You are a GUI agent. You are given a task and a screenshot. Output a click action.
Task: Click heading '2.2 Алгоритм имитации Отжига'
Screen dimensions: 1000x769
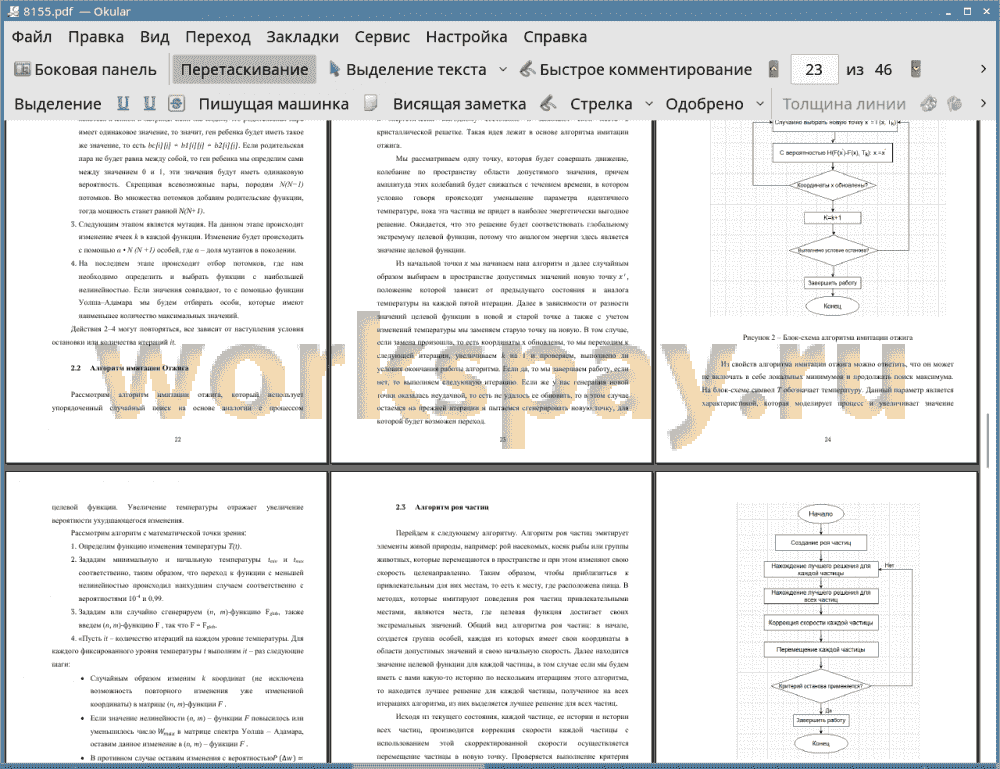point(129,368)
